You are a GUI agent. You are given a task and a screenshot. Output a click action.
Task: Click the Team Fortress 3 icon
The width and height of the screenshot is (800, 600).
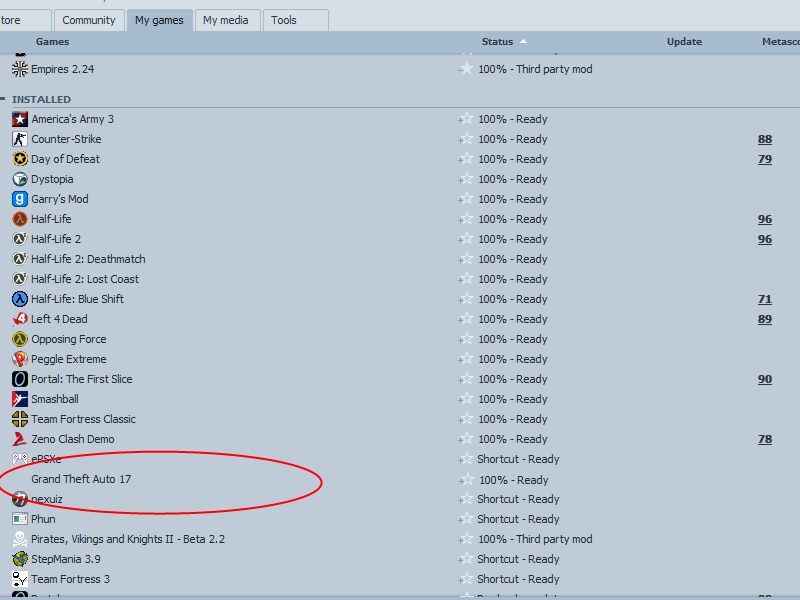coord(20,579)
